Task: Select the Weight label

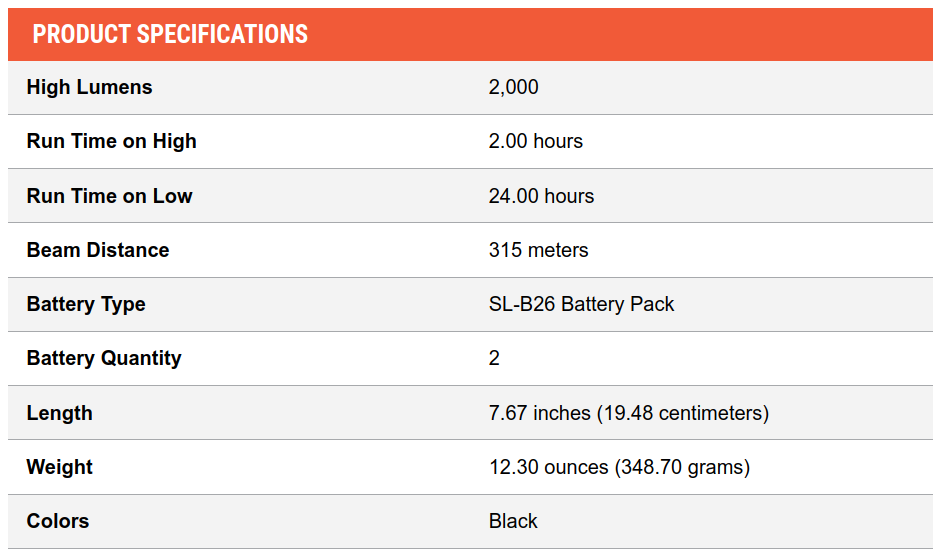Action: (59, 467)
